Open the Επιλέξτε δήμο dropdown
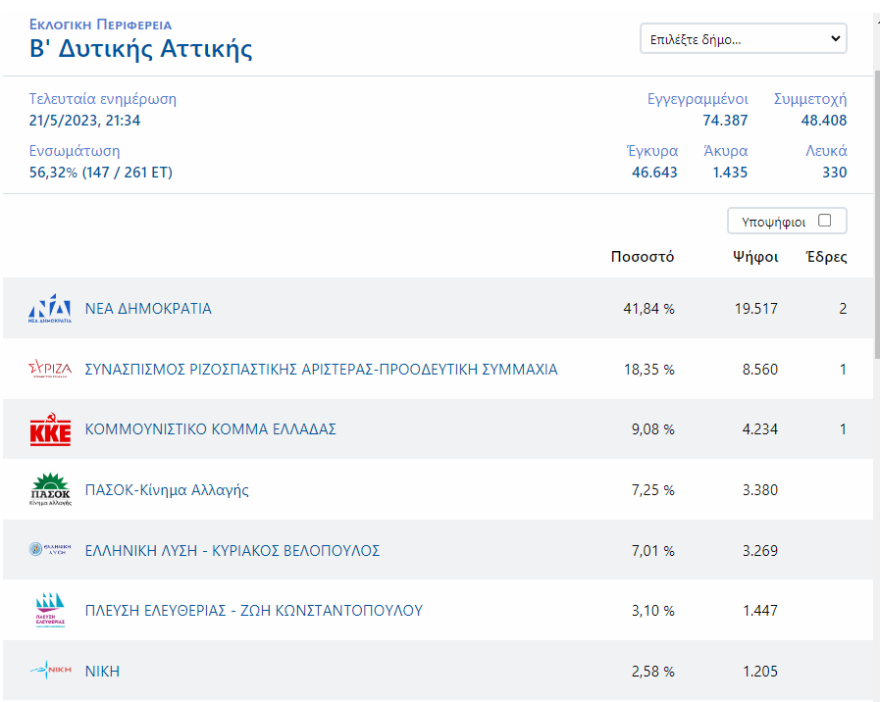 point(743,39)
